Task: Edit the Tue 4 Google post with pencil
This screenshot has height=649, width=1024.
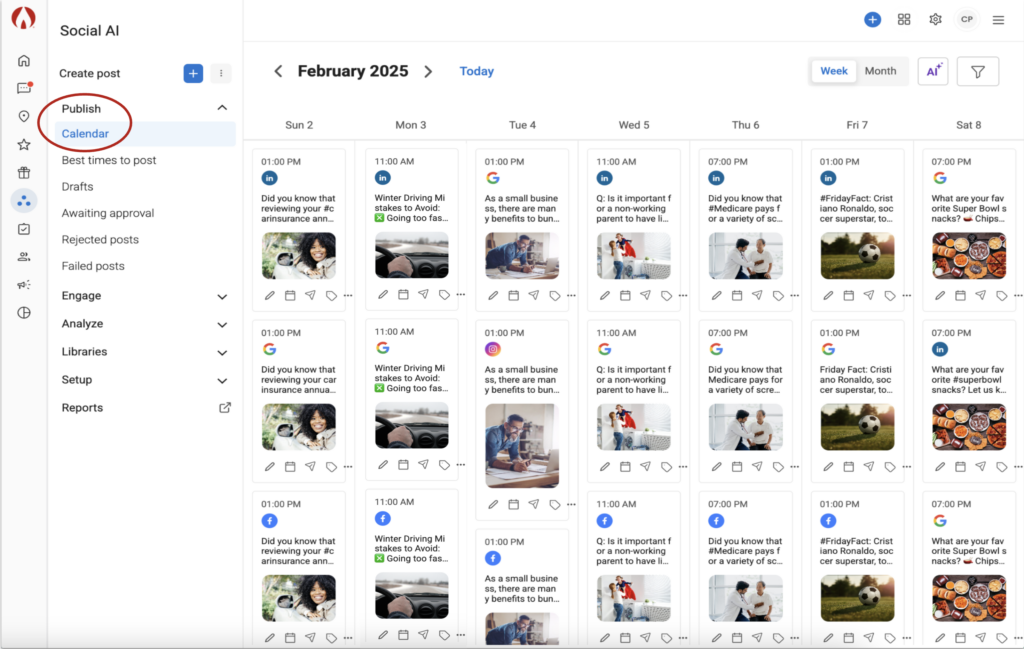Action: (x=493, y=296)
